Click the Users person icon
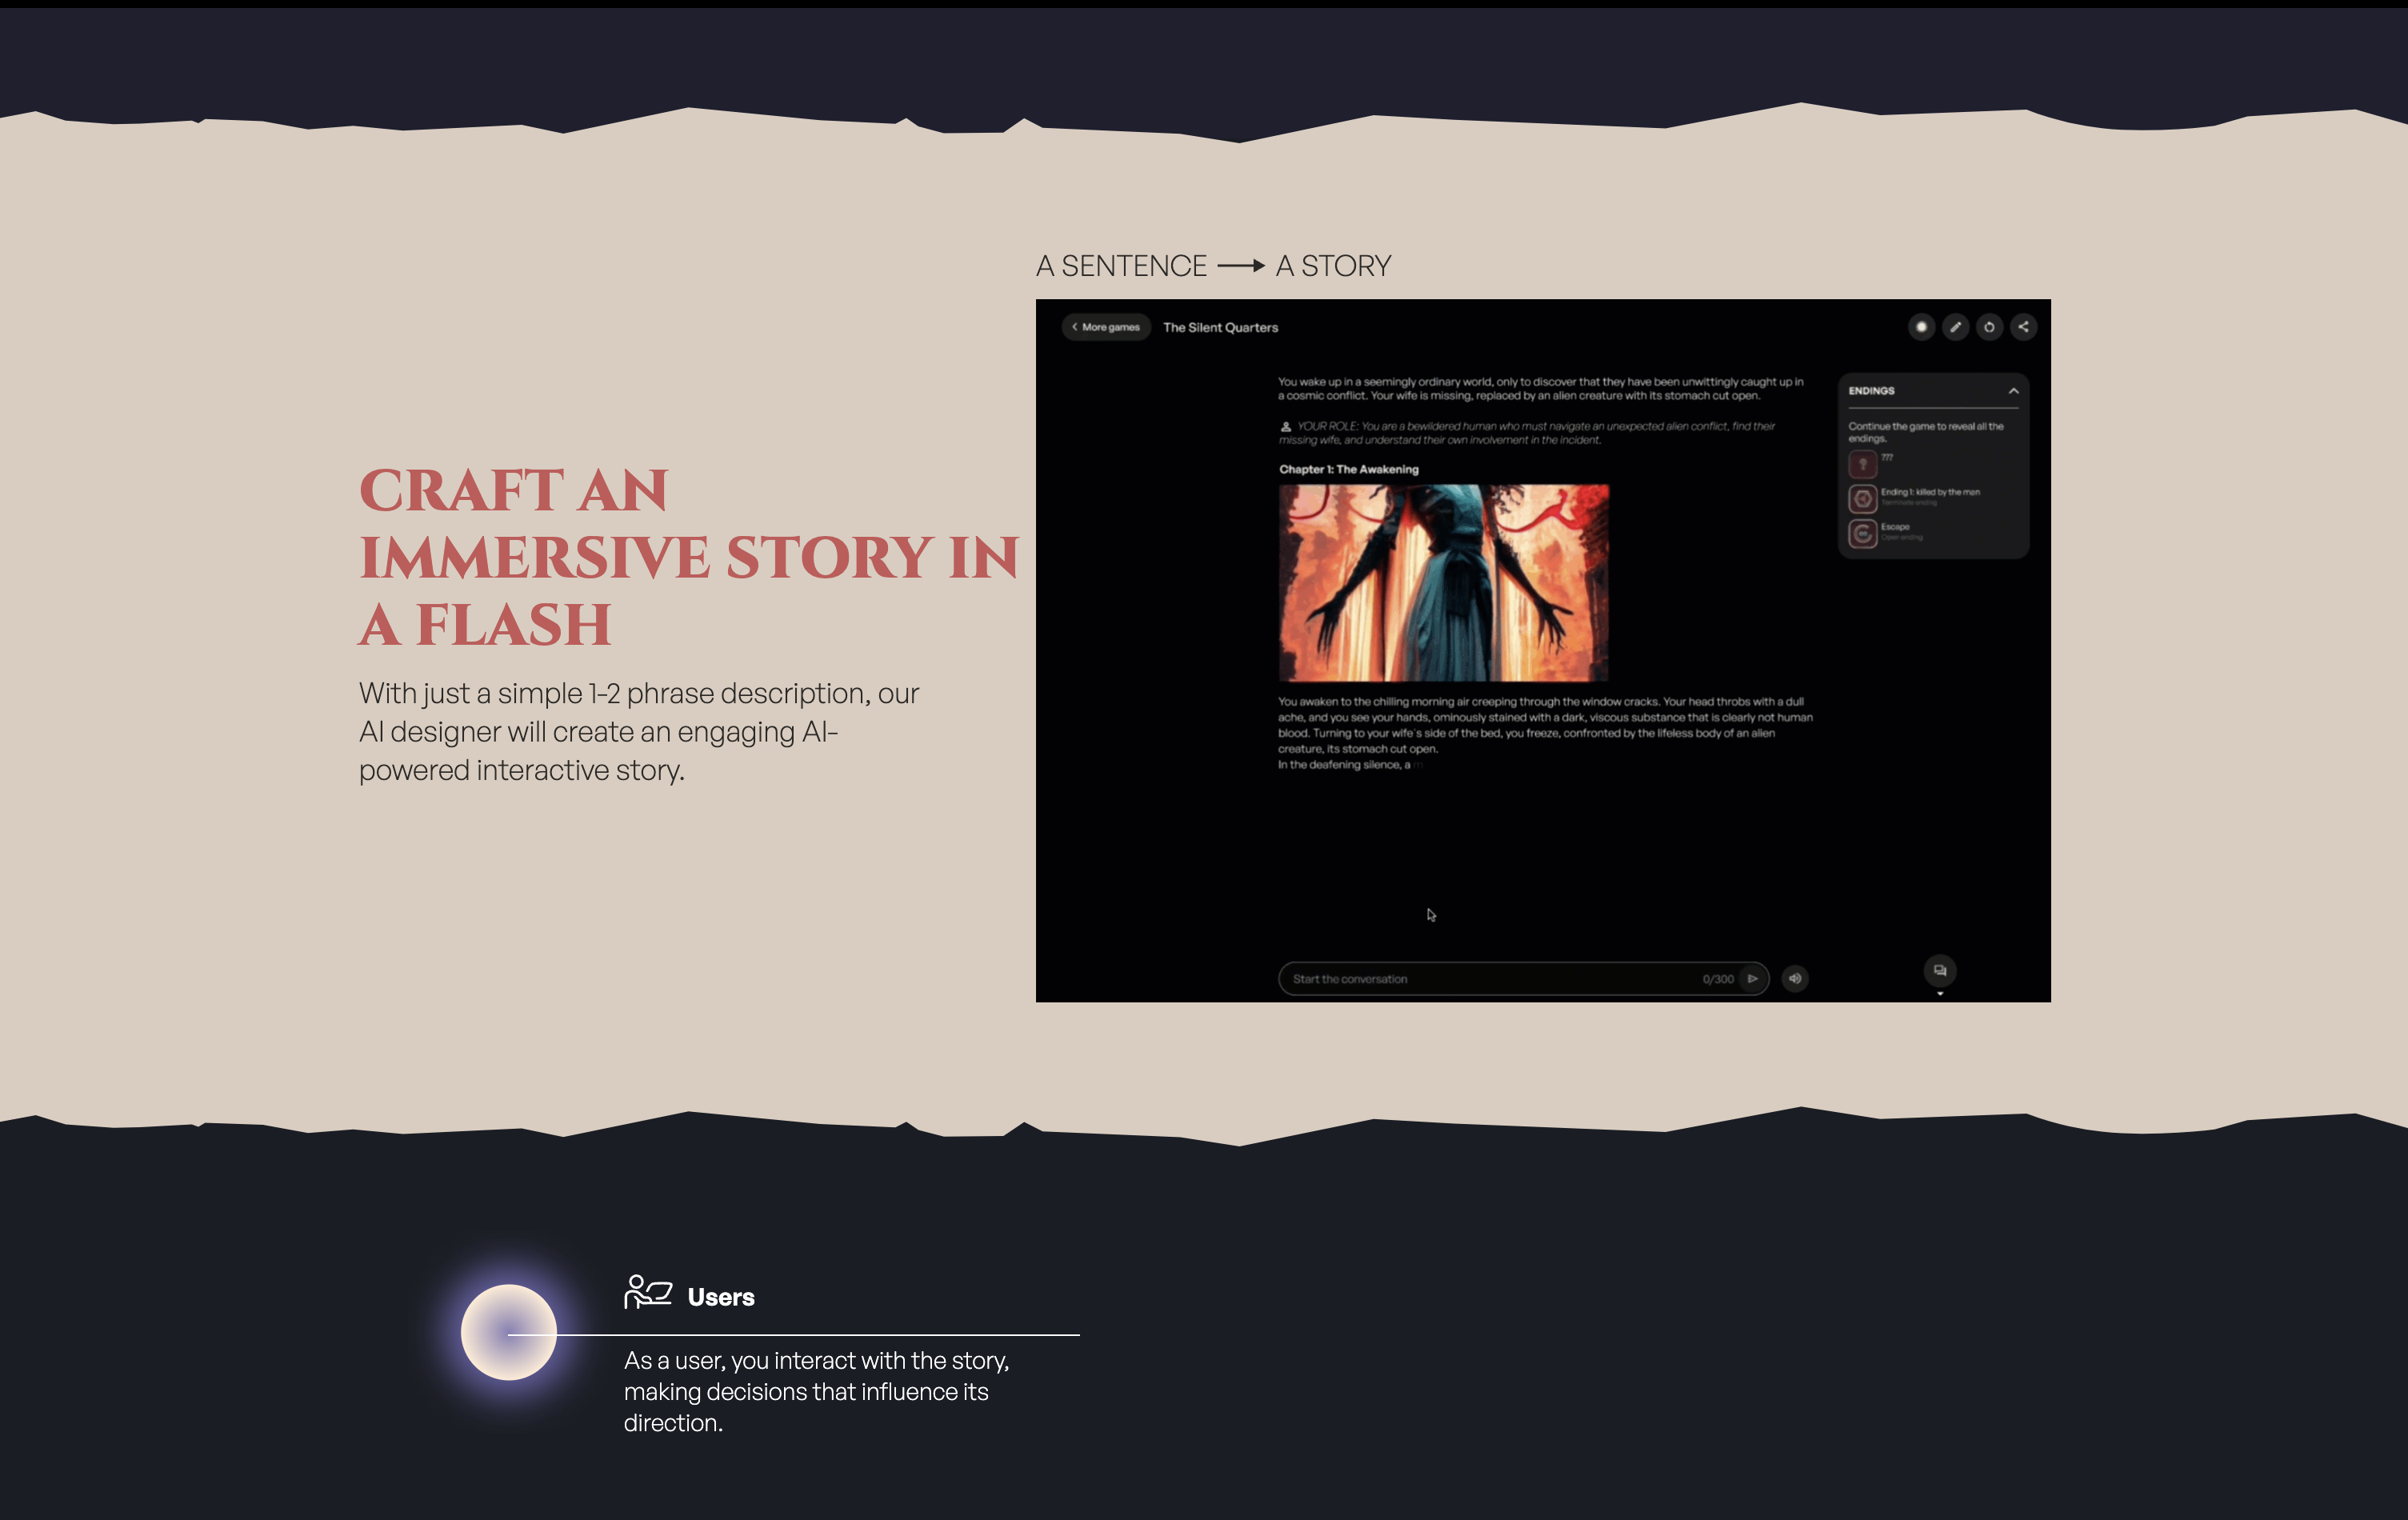The height and width of the screenshot is (1520, 2408). coord(647,1292)
